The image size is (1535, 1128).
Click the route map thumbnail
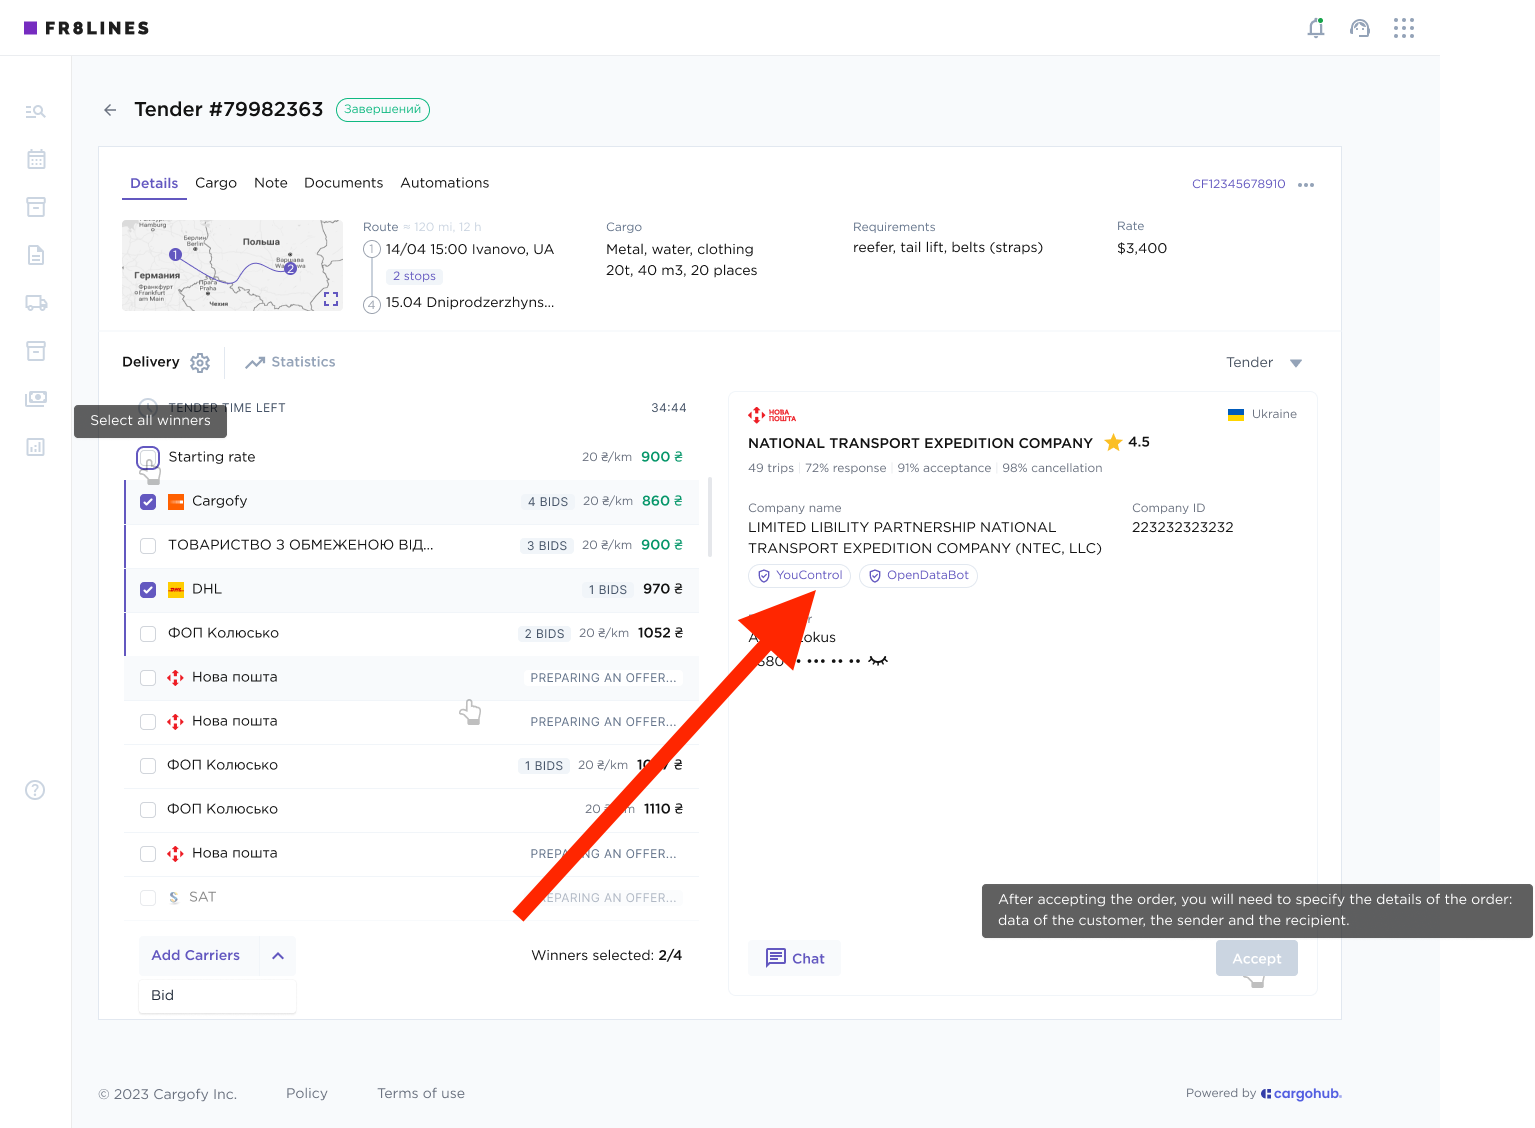coord(232,265)
